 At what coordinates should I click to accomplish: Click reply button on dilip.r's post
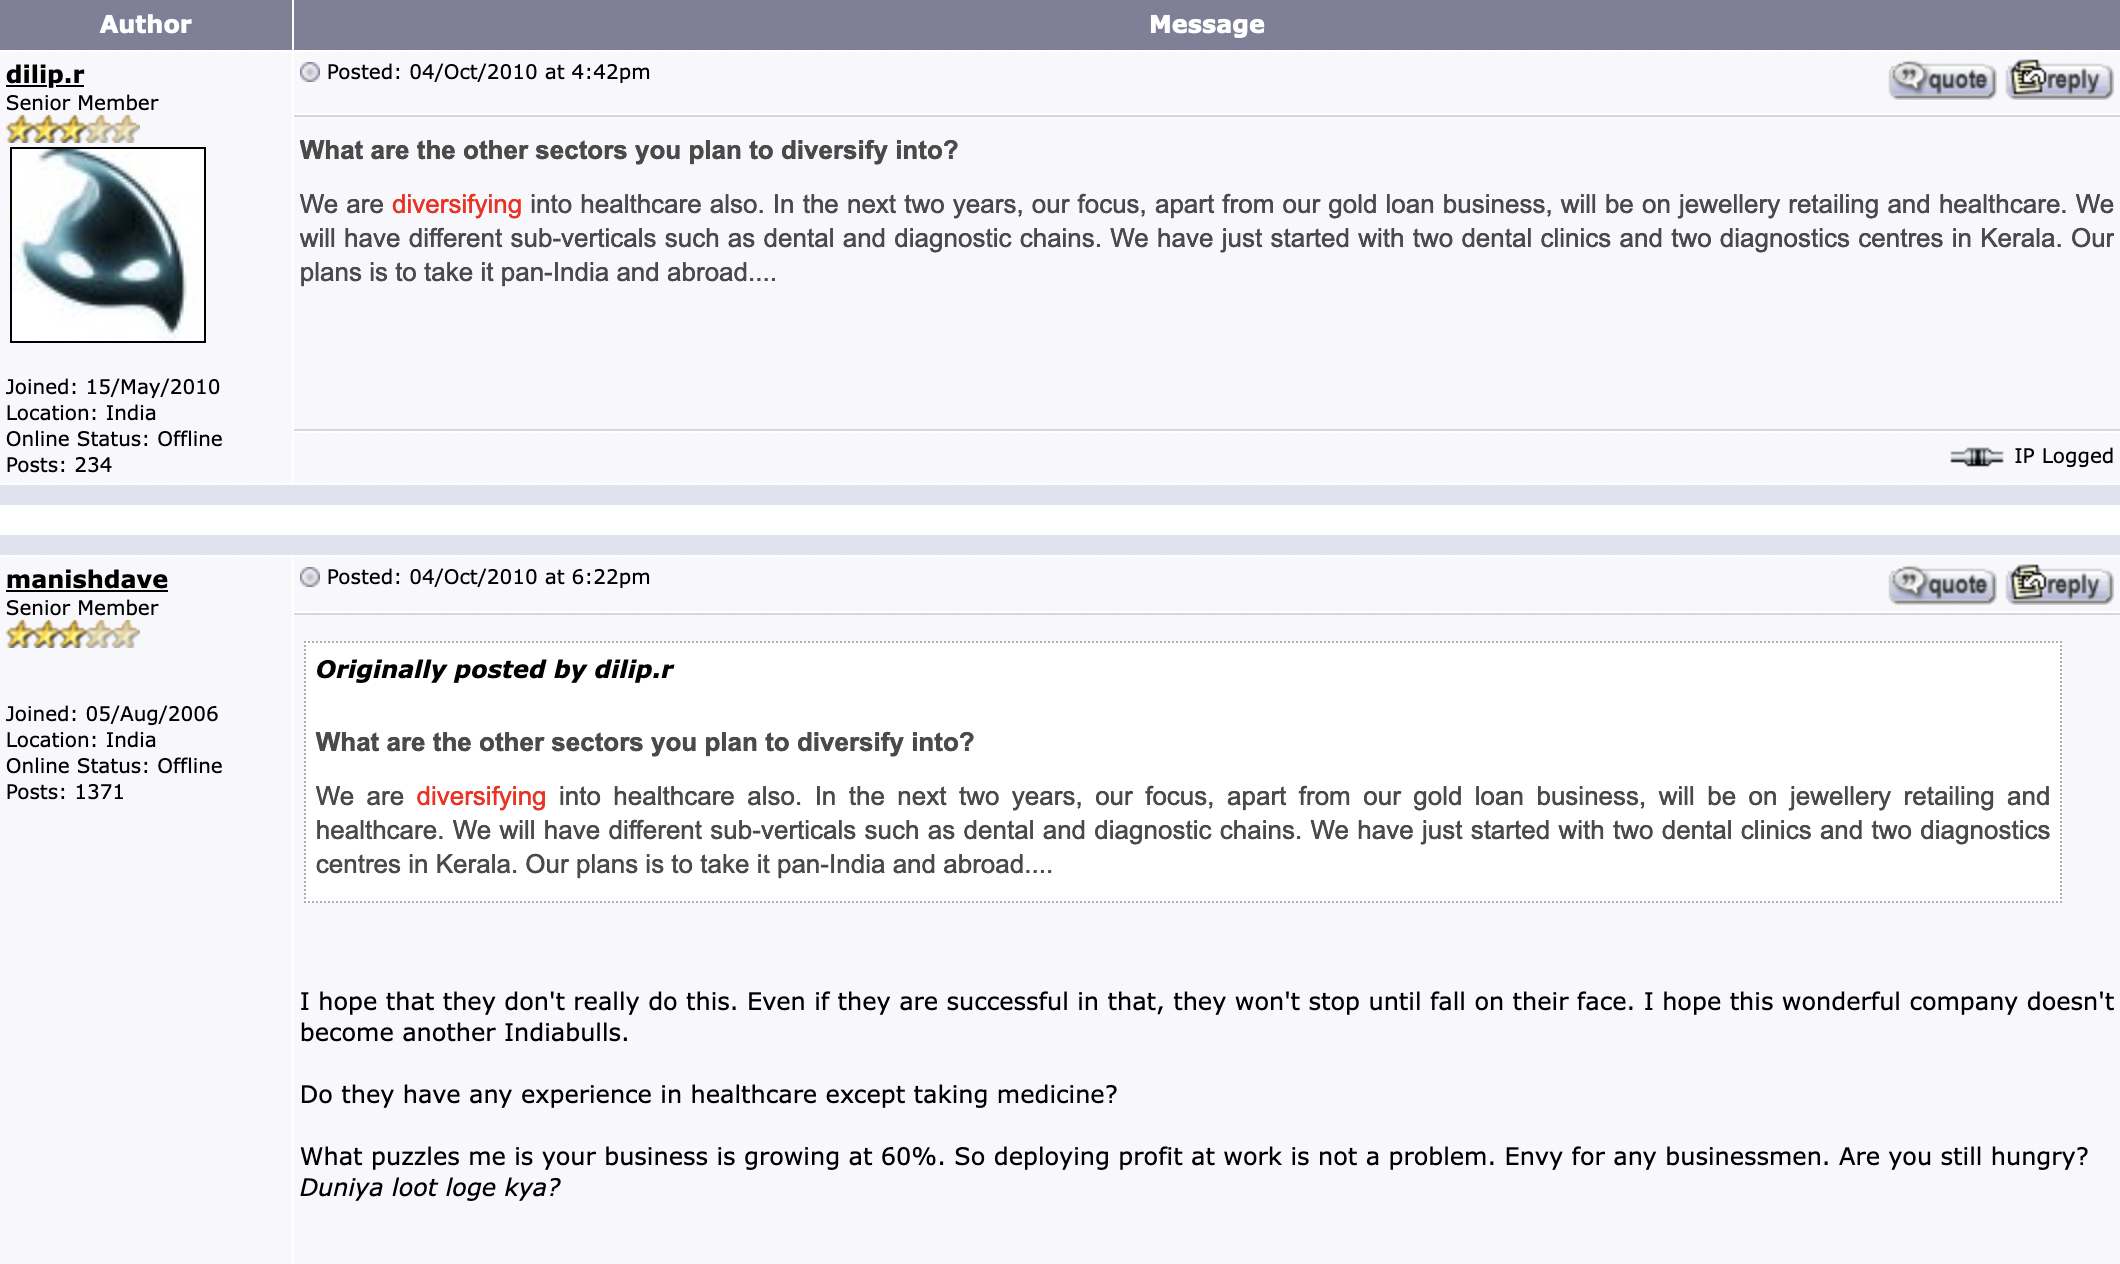click(2060, 79)
